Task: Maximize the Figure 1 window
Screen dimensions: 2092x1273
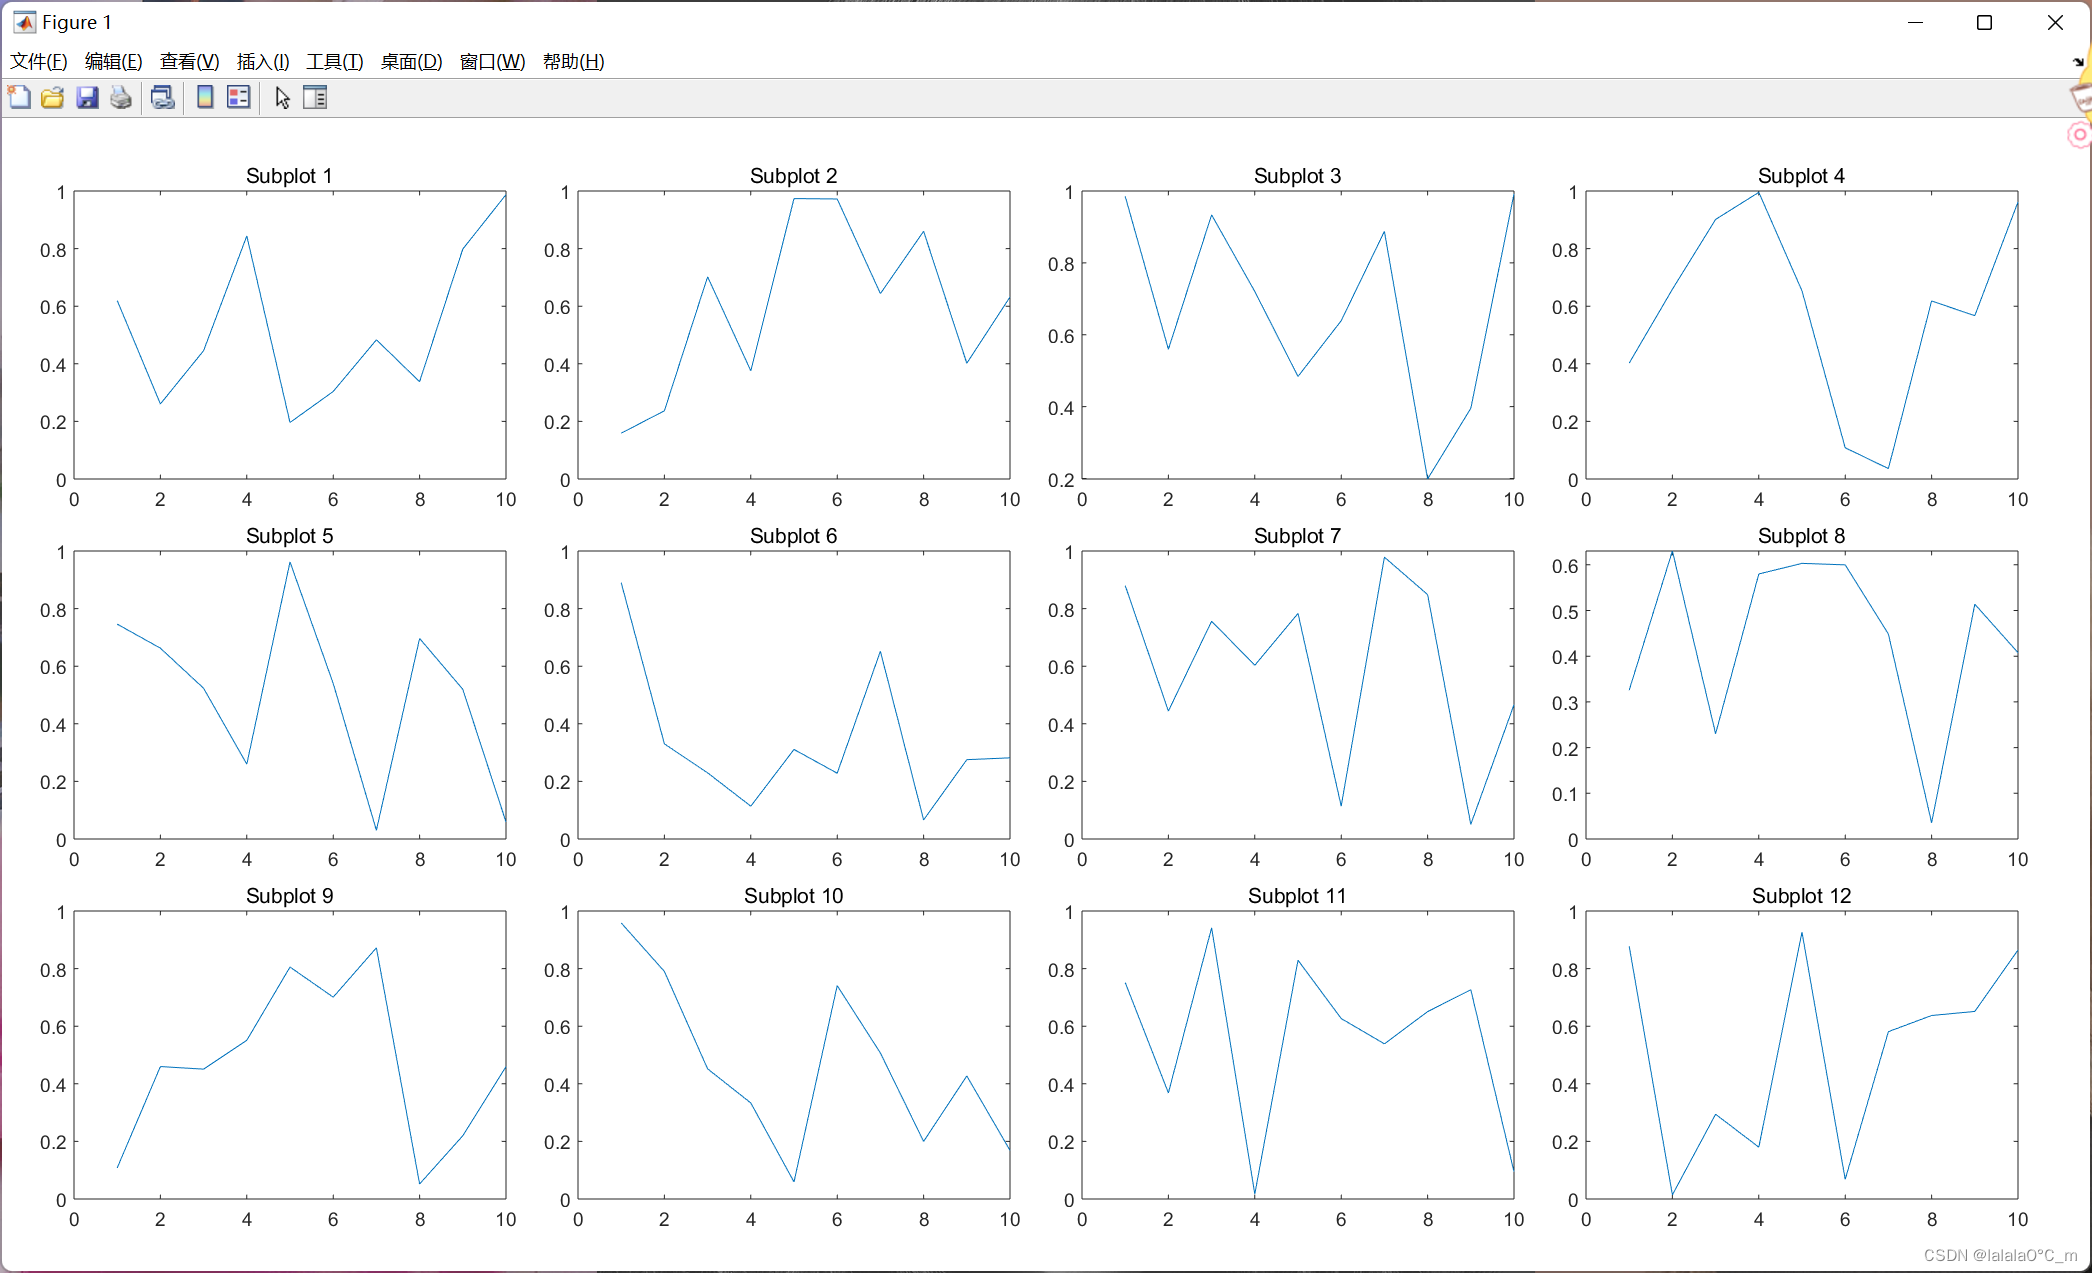Action: click(x=1985, y=23)
